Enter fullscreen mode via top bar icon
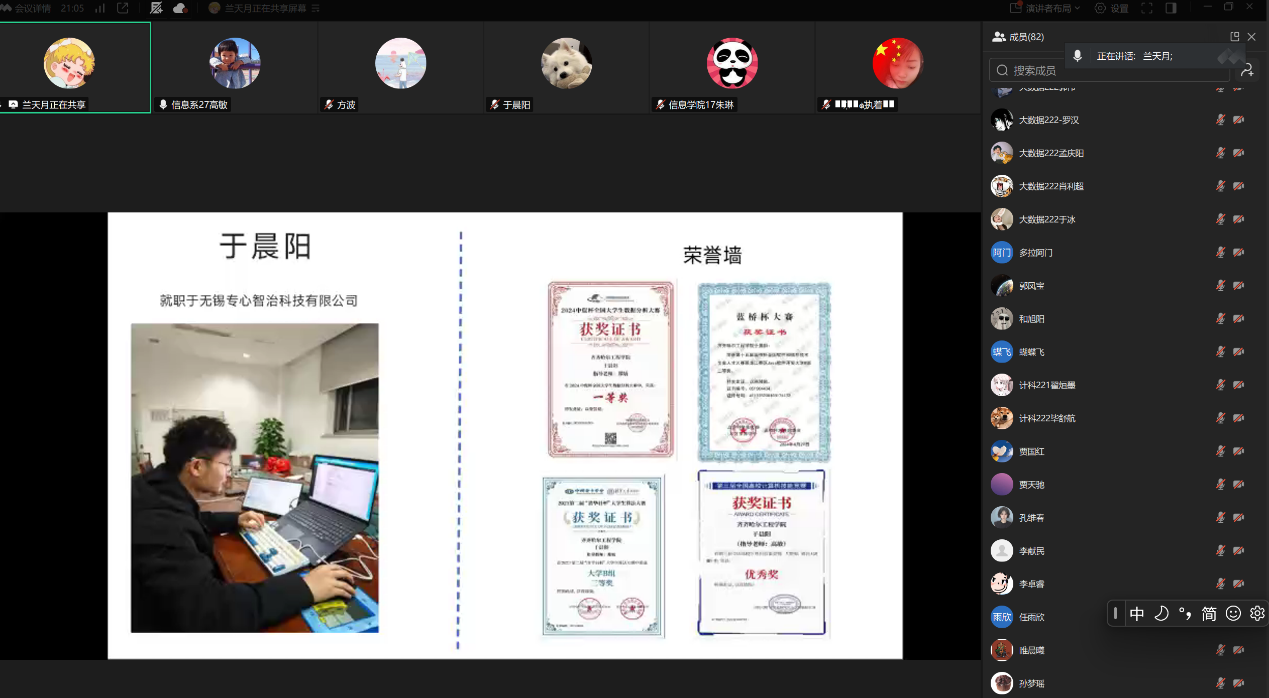This screenshot has height=698, width=1269. 1146,8
